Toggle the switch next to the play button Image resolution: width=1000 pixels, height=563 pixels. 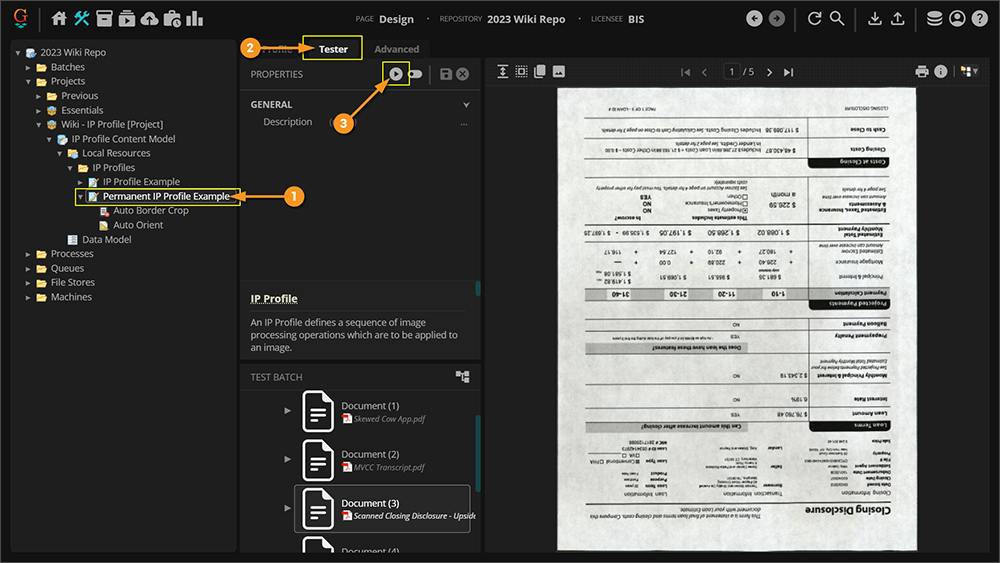416,74
